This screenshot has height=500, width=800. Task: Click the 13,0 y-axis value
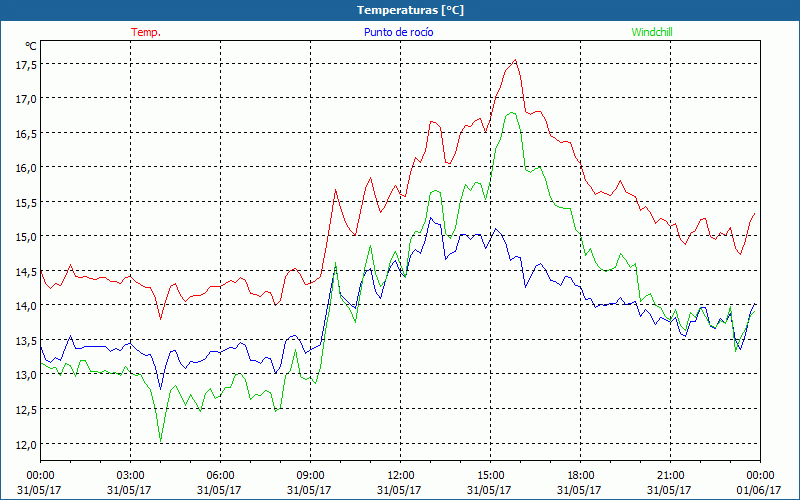click(27, 376)
